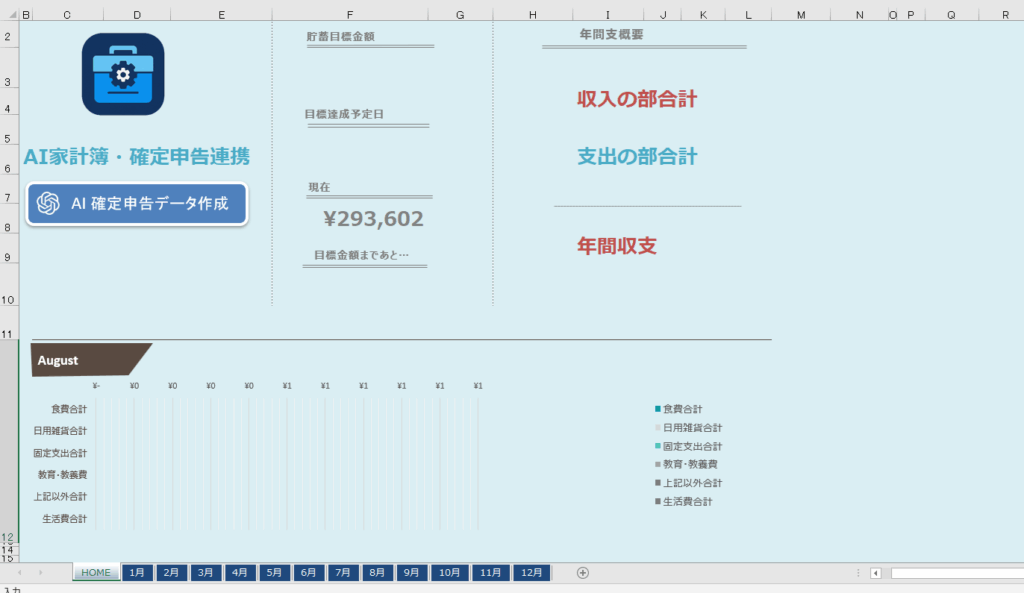
Task: Click the 年間収支 label
Action: [616, 246]
